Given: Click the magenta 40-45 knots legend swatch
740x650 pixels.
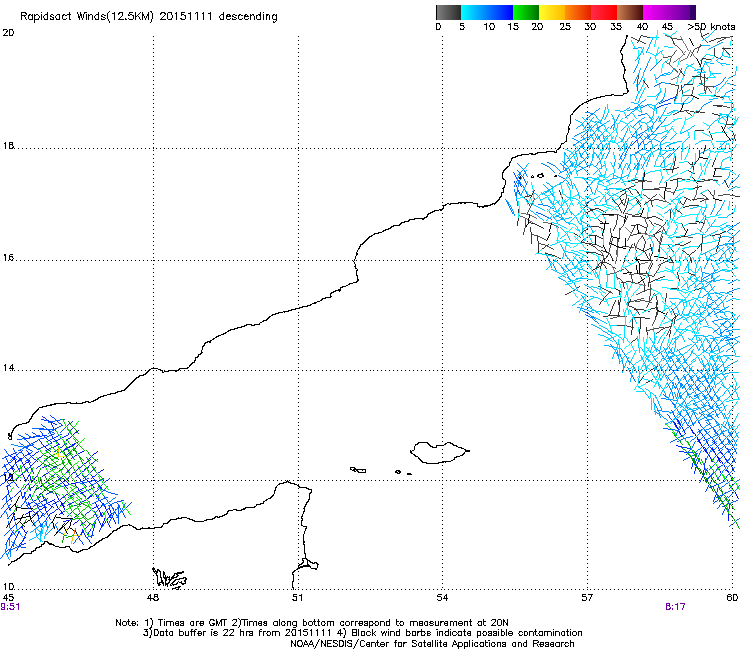Looking at the screenshot, I should (x=656, y=12).
